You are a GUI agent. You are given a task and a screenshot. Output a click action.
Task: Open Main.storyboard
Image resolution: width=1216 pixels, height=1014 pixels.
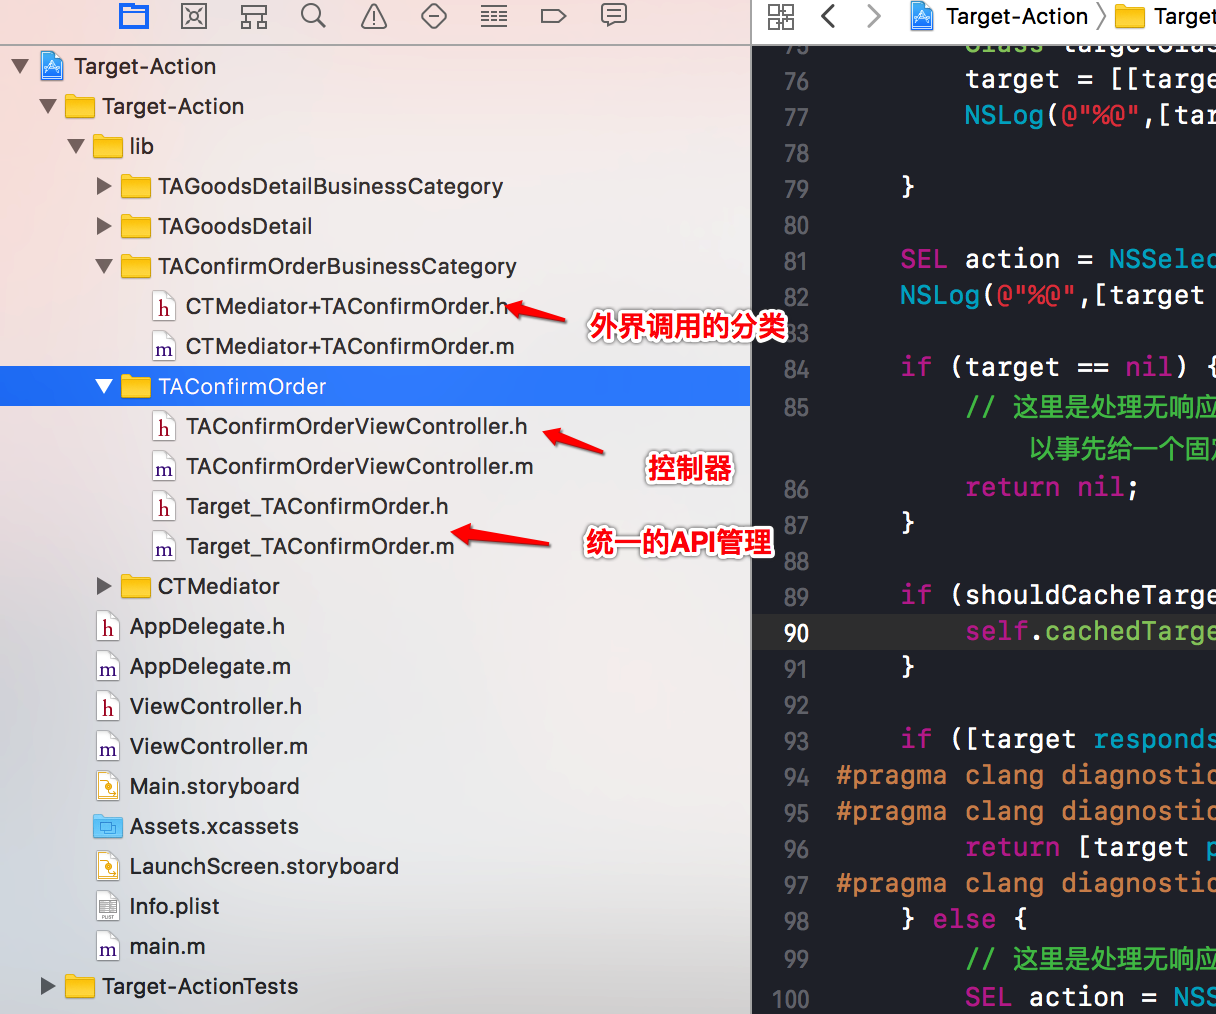click(214, 786)
